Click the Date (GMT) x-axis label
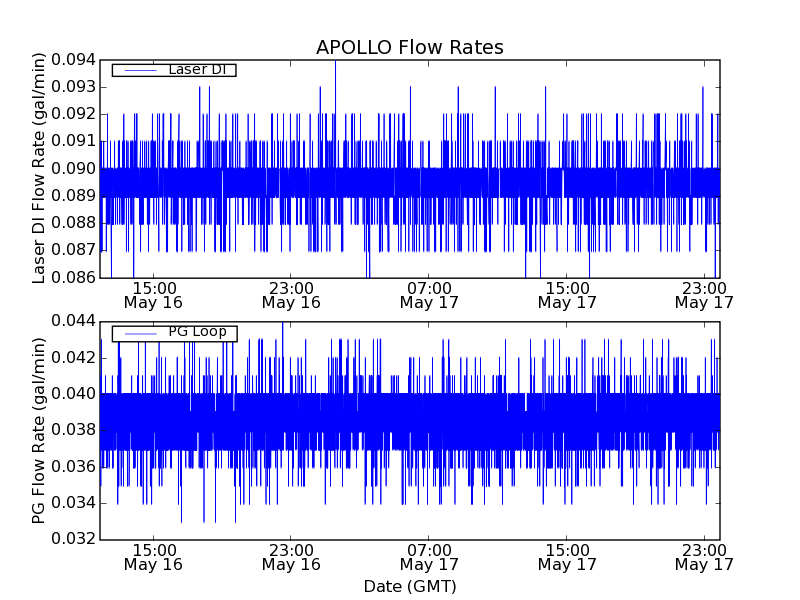The height and width of the screenshot is (600, 800). [409, 586]
